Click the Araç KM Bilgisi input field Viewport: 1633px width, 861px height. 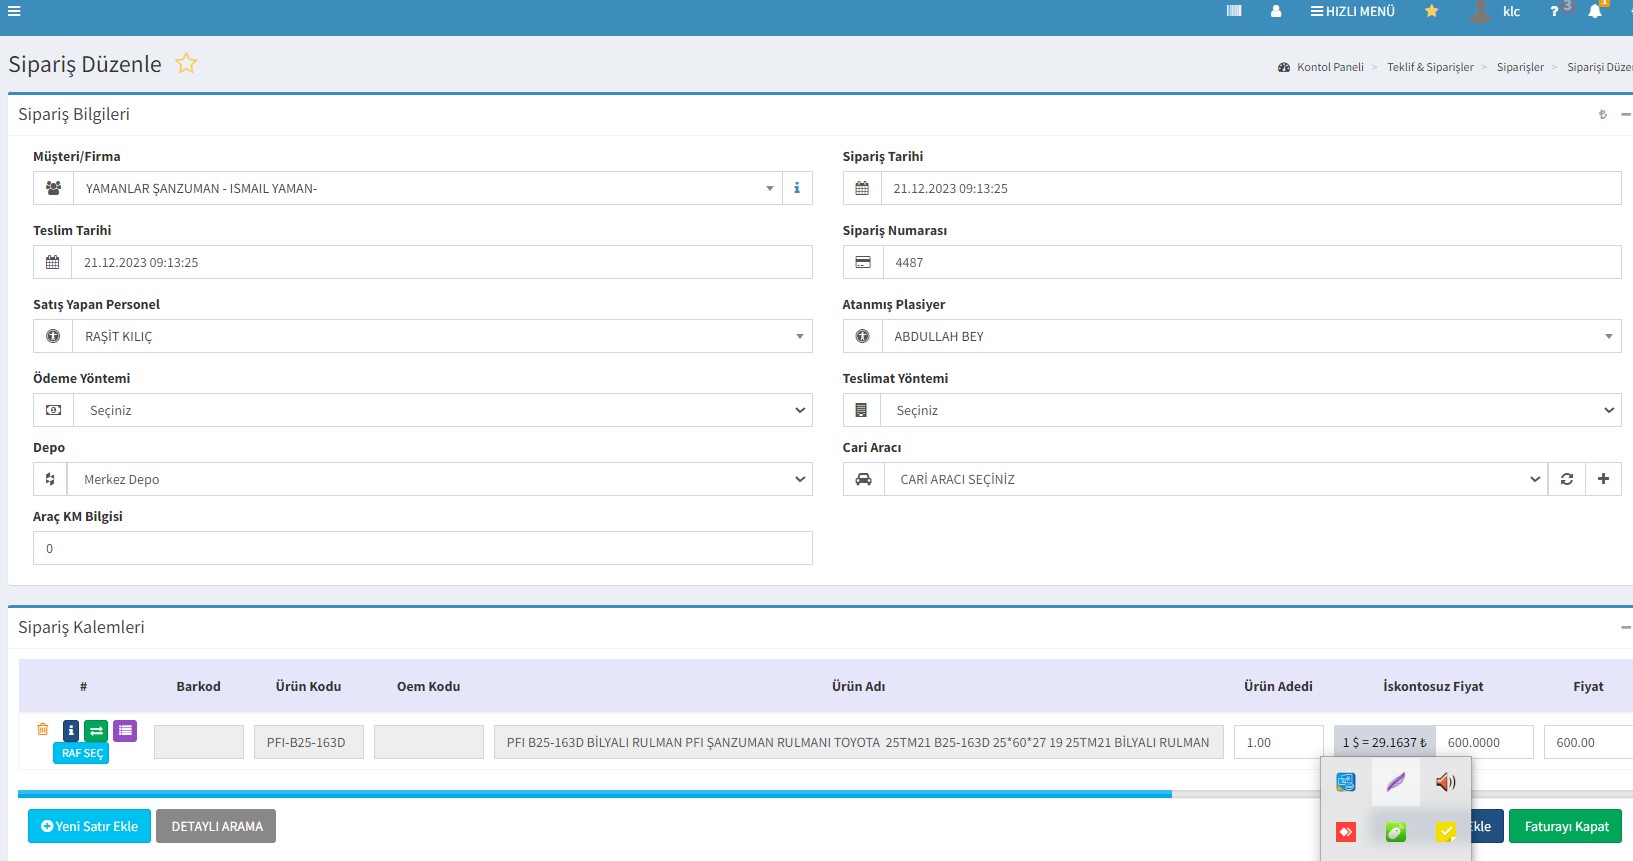point(422,548)
